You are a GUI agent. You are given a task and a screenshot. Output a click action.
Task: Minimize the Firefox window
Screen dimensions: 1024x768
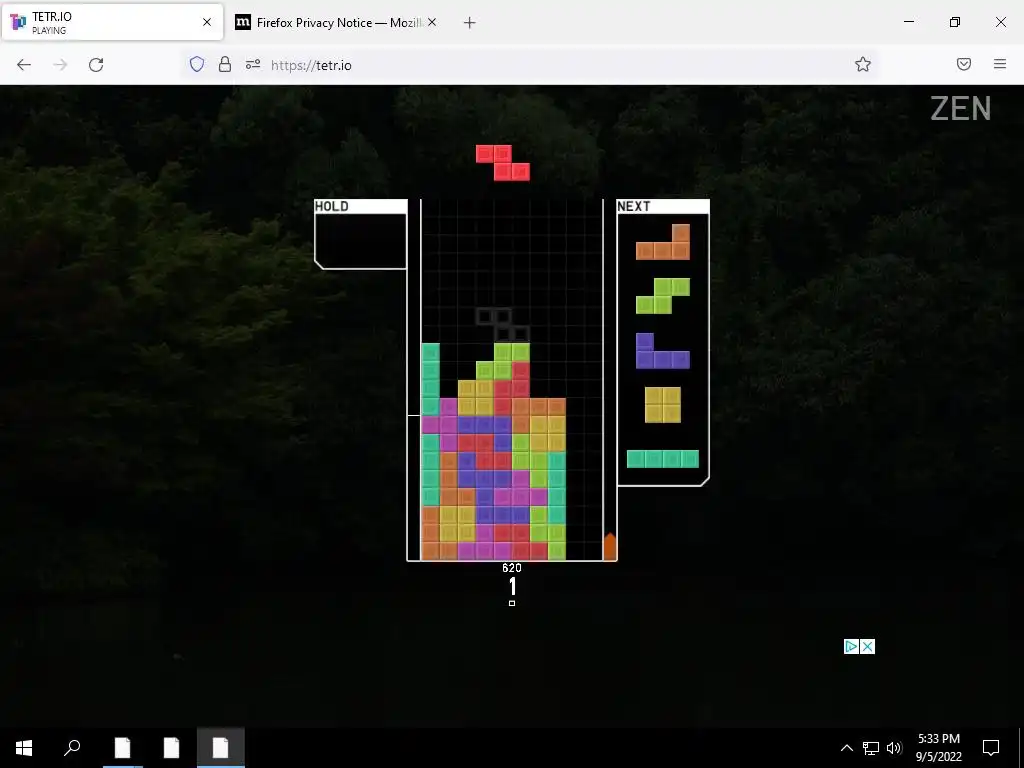[x=908, y=22]
